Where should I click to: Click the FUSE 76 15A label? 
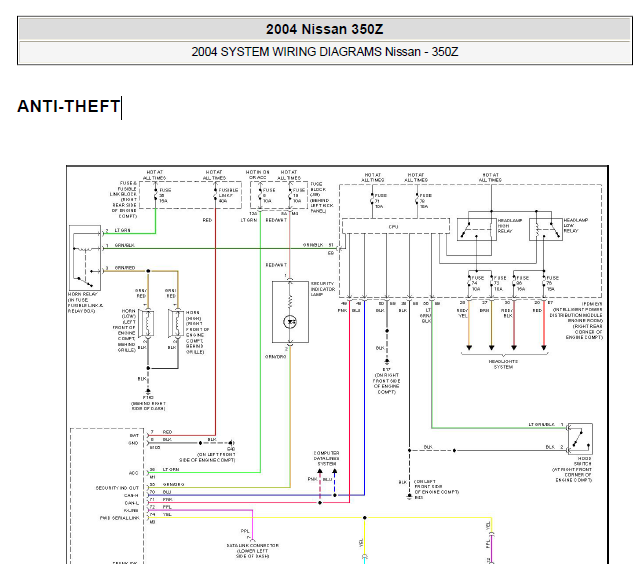coord(552,283)
